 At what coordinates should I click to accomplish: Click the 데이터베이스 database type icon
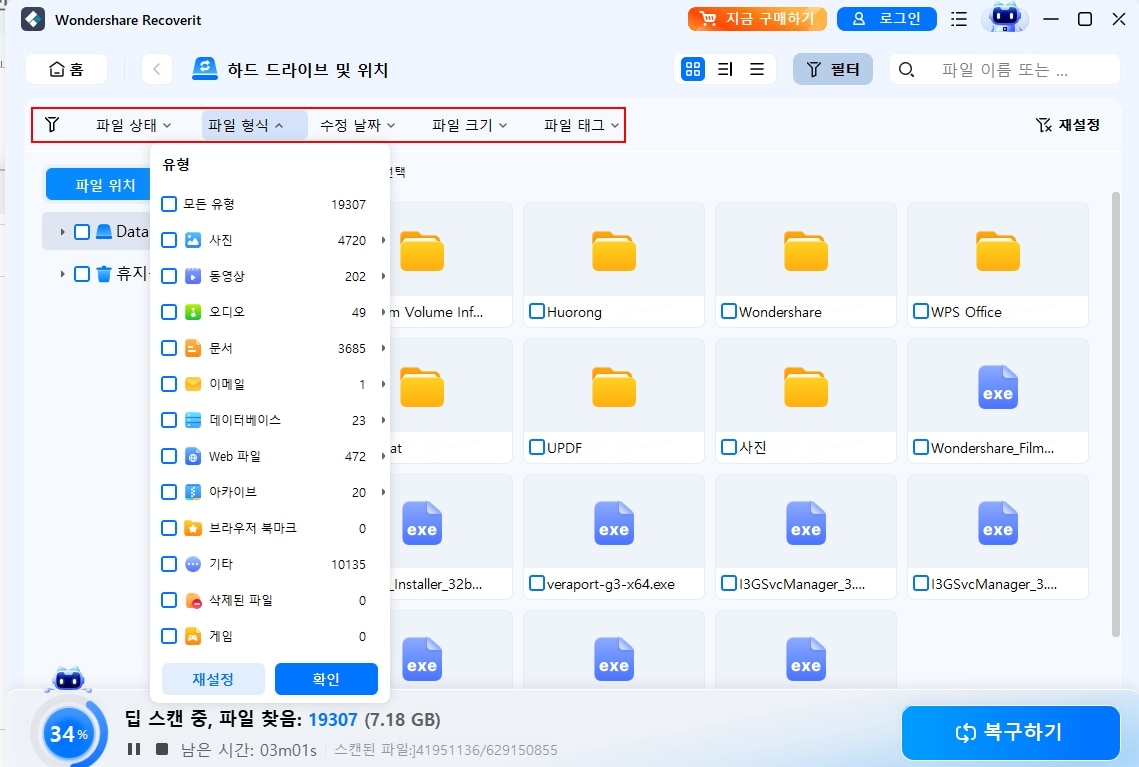[x=192, y=420]
